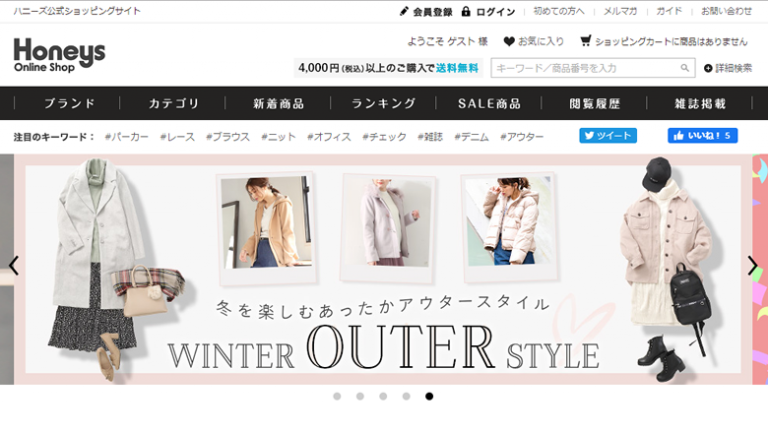Open the ランキング menu
Image resolution: width=768 pixels, height=432 pixels.
point(384,103)
